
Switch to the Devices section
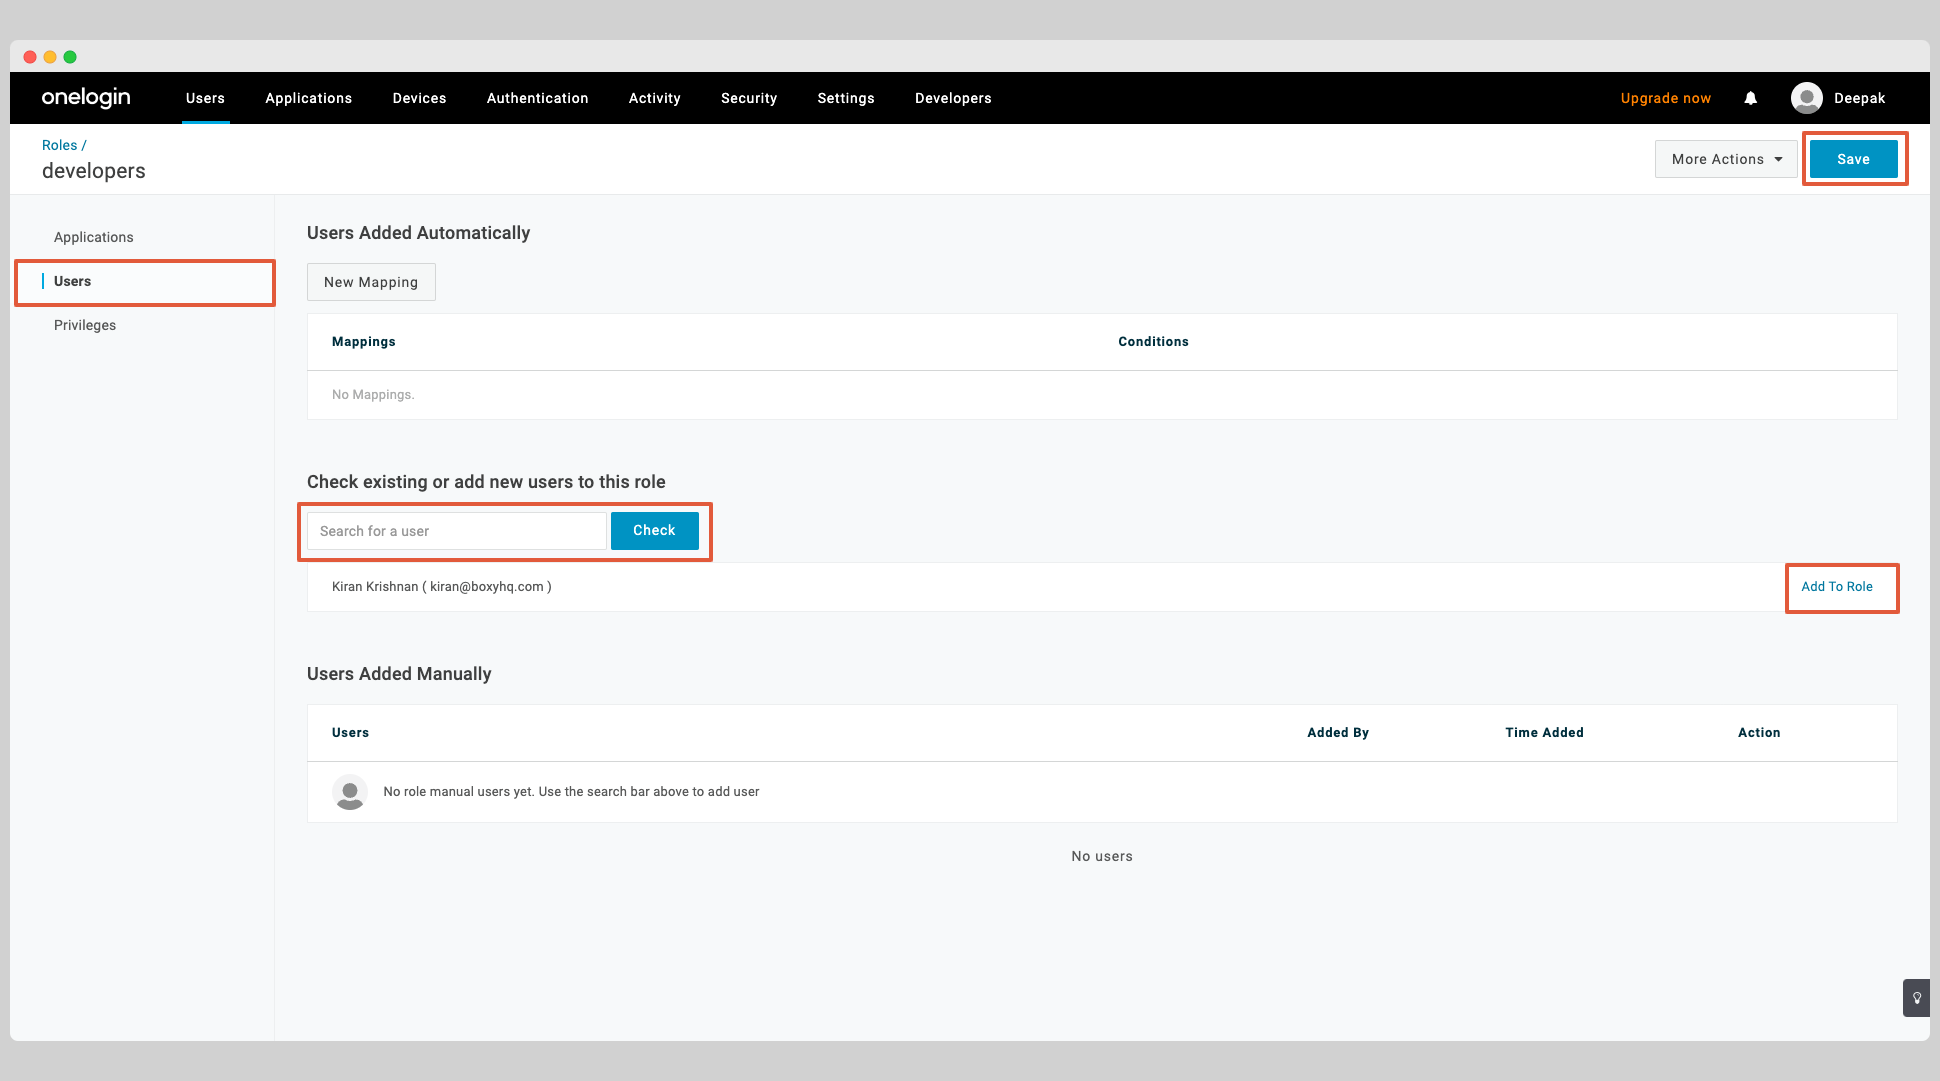419,98
